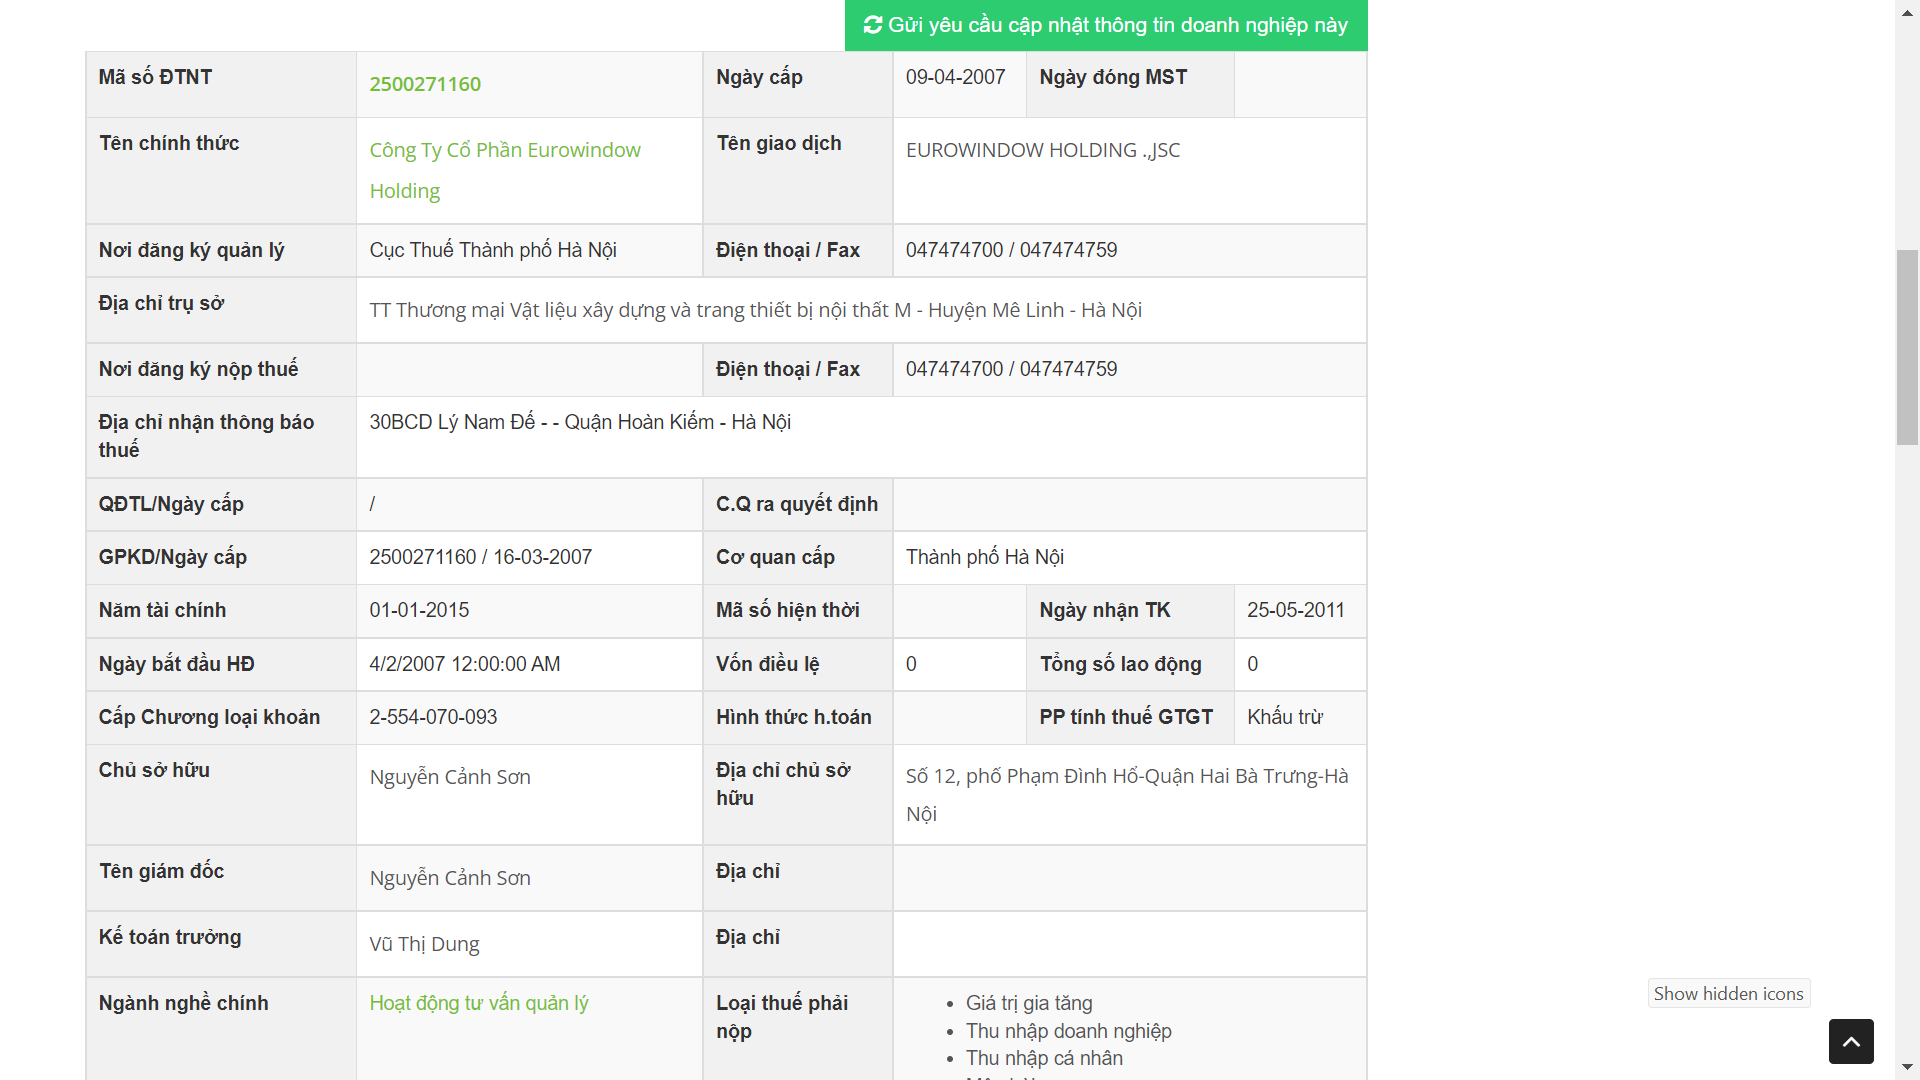Select fiscal year date 01-01-2015
Viewport: 1920px width, 1080px height.
coord(419,610)
